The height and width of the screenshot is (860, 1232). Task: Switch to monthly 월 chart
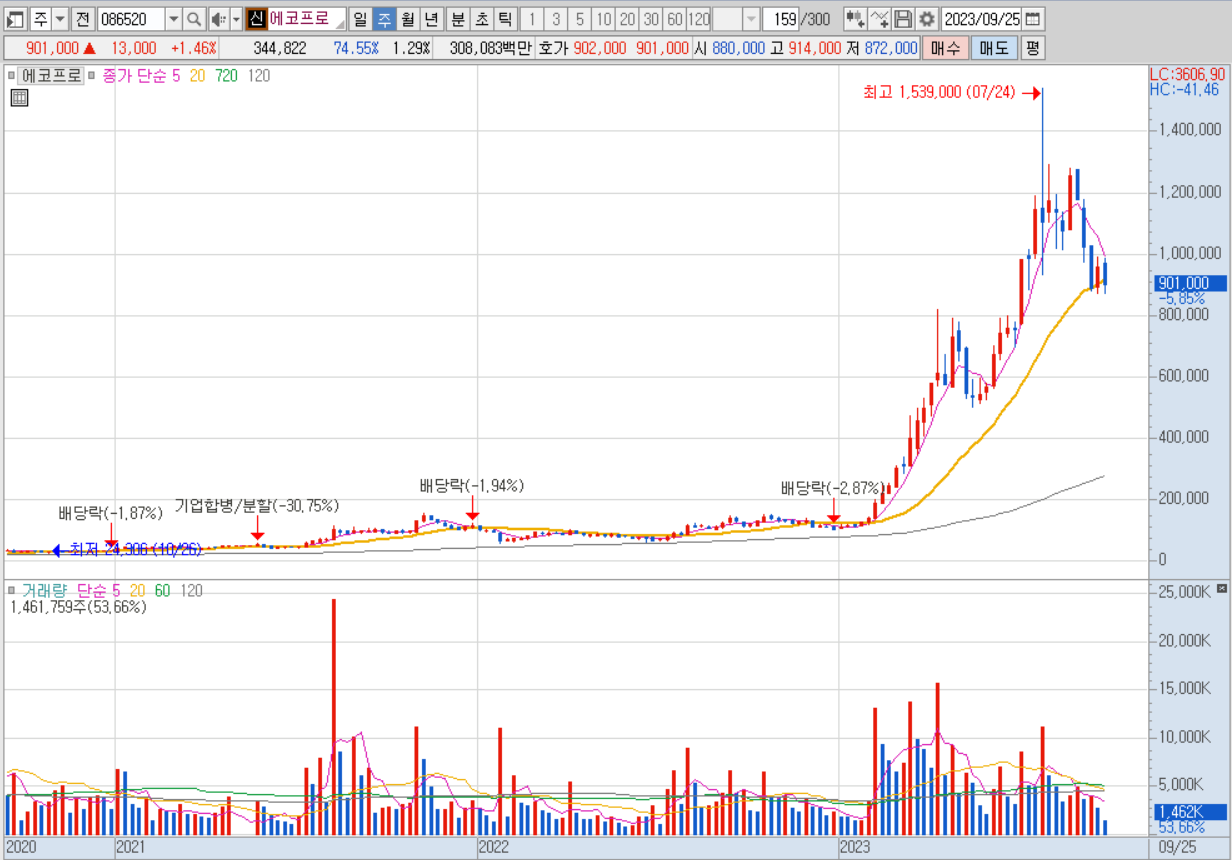click(x=408, y=19)
